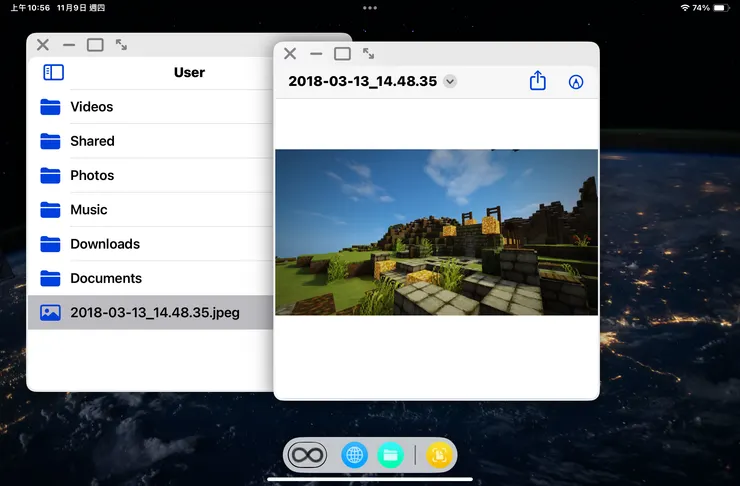Tap the multitasking three-dots at top

tap(370, 8)
